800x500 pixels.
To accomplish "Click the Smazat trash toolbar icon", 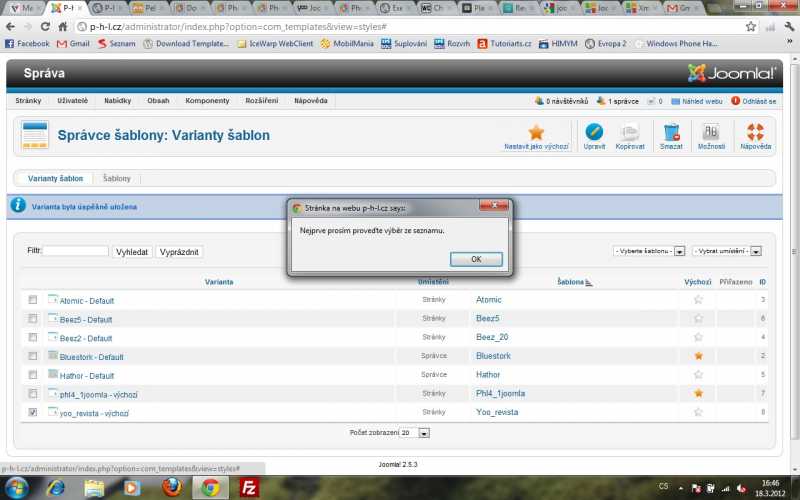I will (671, 132).
